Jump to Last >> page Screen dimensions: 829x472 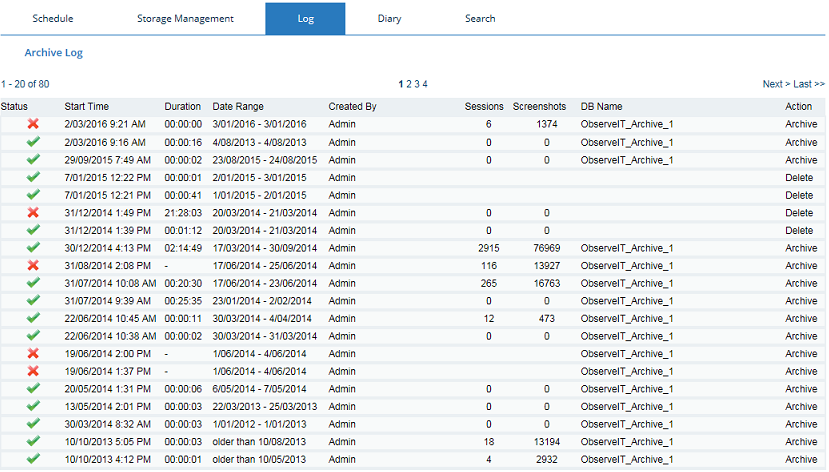pyautogui.click(x=809, y=85)
